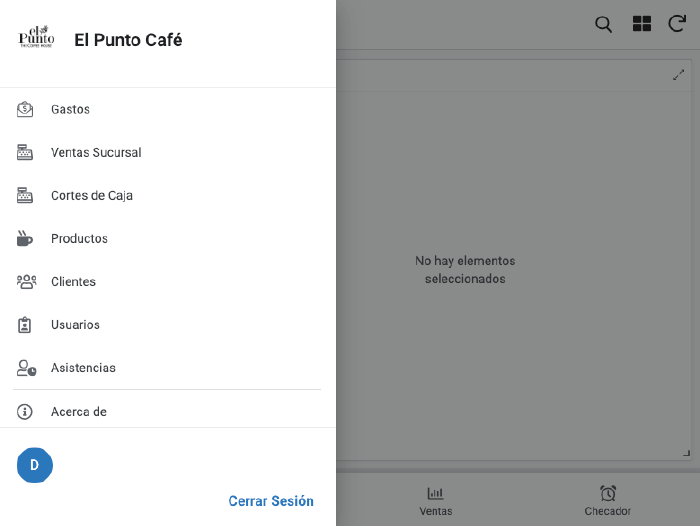Open the search magnifier
The height and width of the screenshot is (526, 700).
[x=603, y=24]
